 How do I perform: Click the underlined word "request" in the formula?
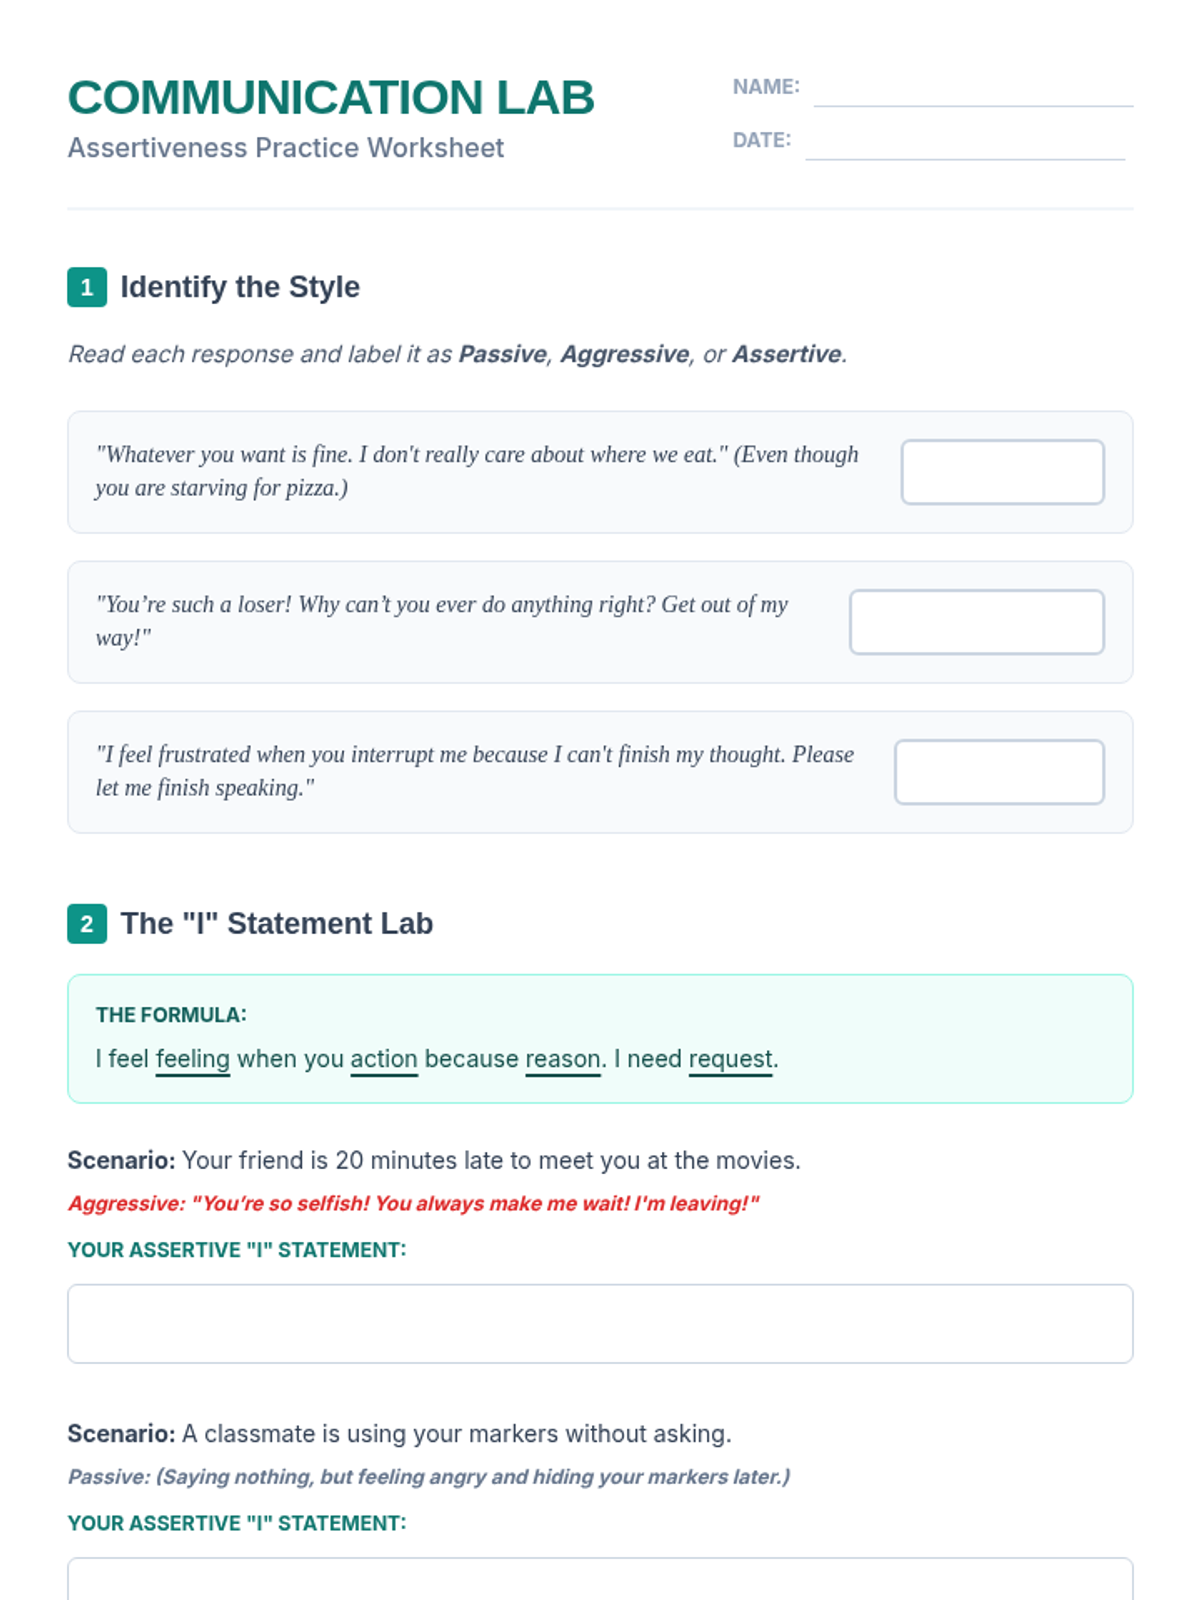731,1059
